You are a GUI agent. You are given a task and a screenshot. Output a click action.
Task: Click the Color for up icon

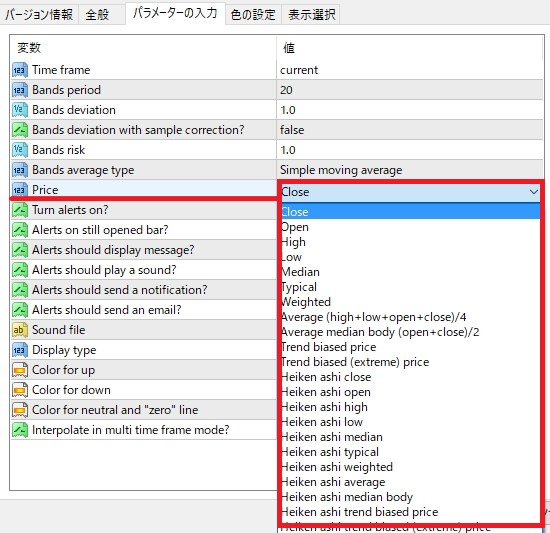coord(20,370)
